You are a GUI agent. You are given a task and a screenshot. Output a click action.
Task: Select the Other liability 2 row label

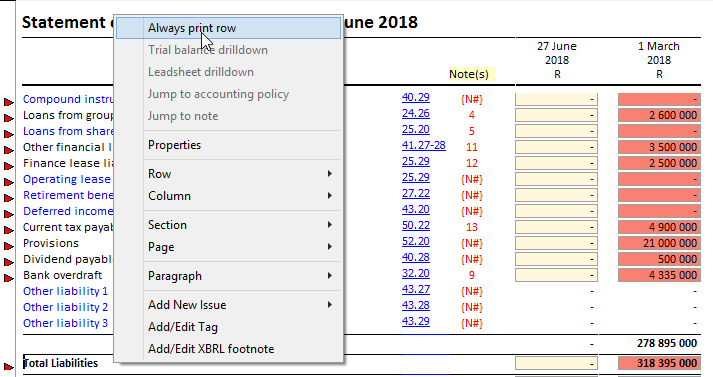click(65, 307)
